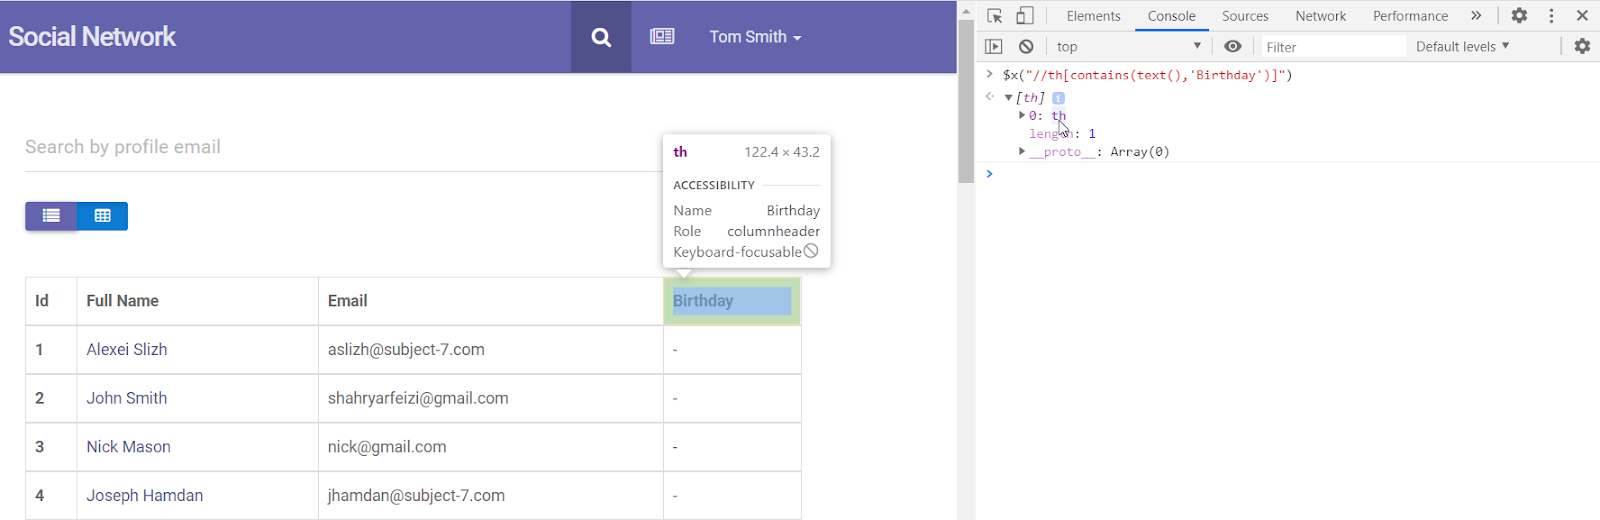Switch to grid view toggle
The image size is (1600, 520).
pos(102,216)
